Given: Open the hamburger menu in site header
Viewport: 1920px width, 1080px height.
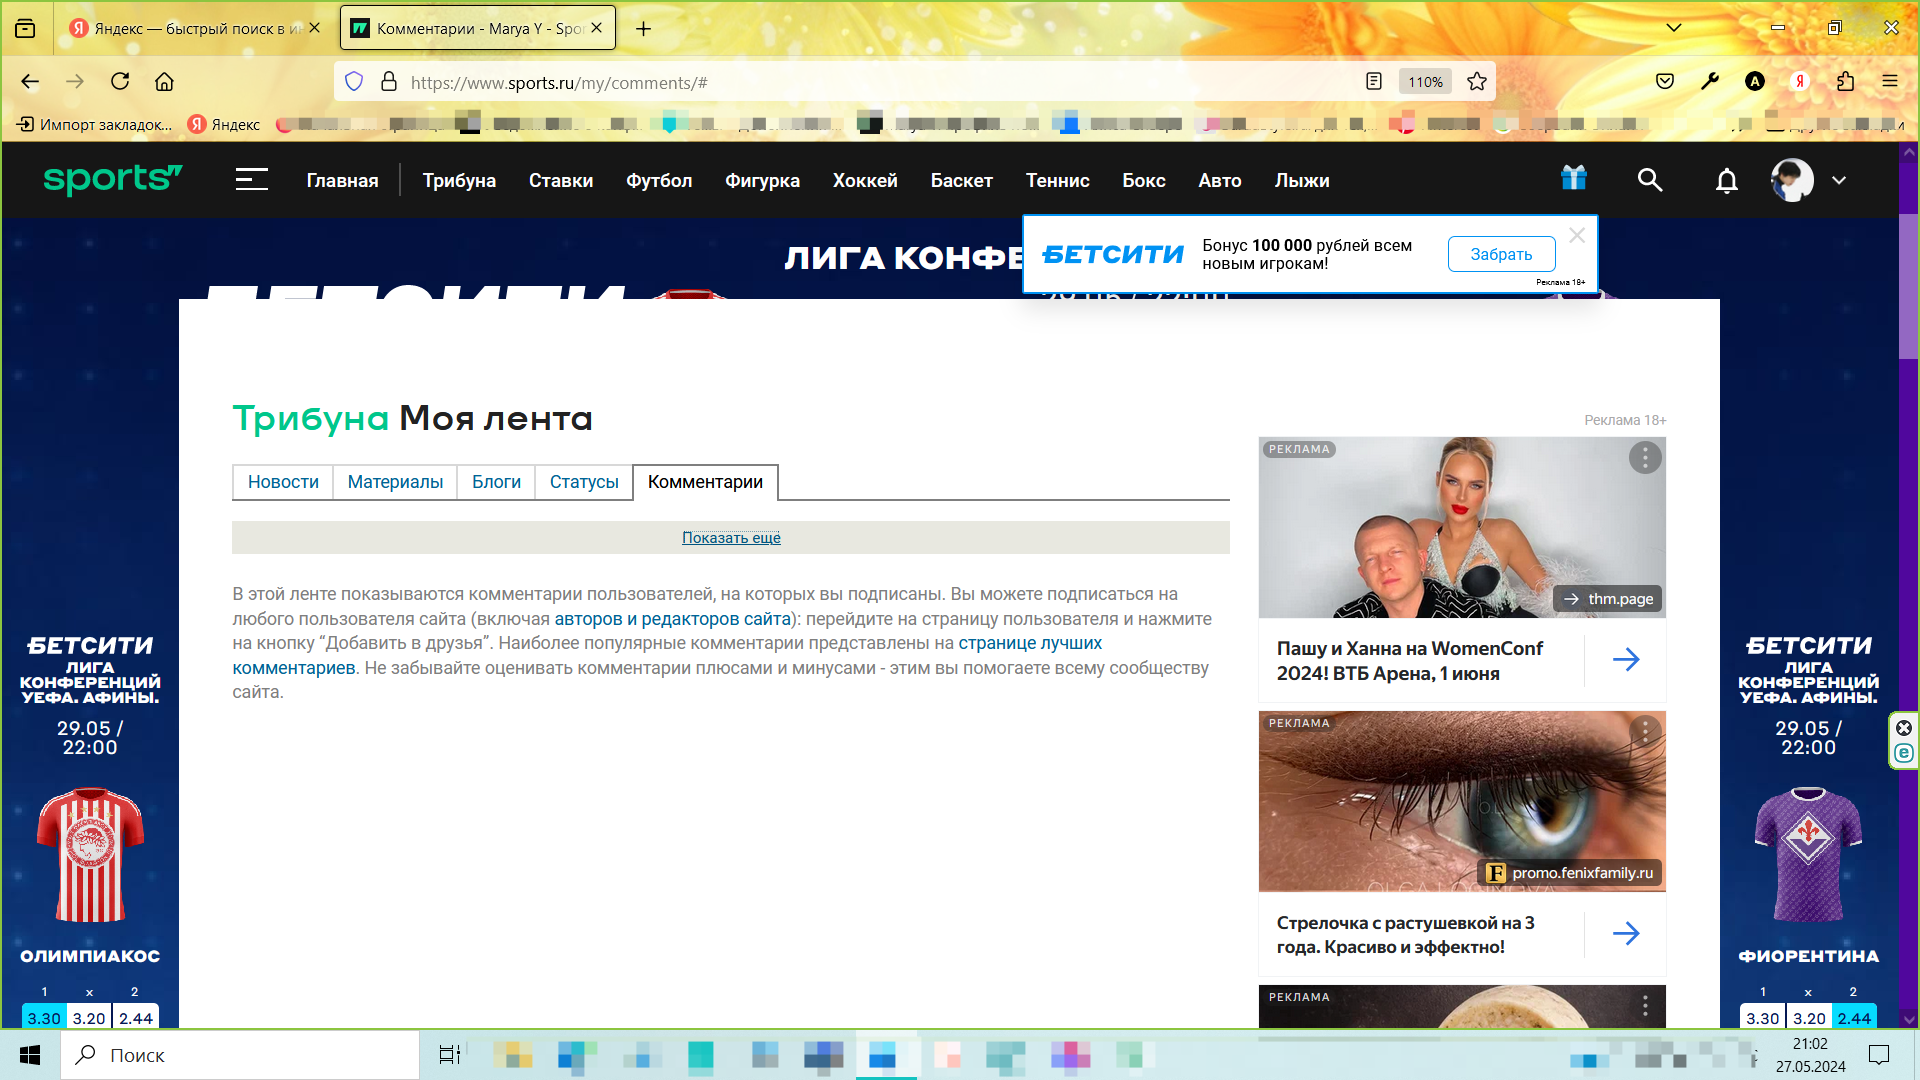Looking at the screenshot, I should point(251,180).
